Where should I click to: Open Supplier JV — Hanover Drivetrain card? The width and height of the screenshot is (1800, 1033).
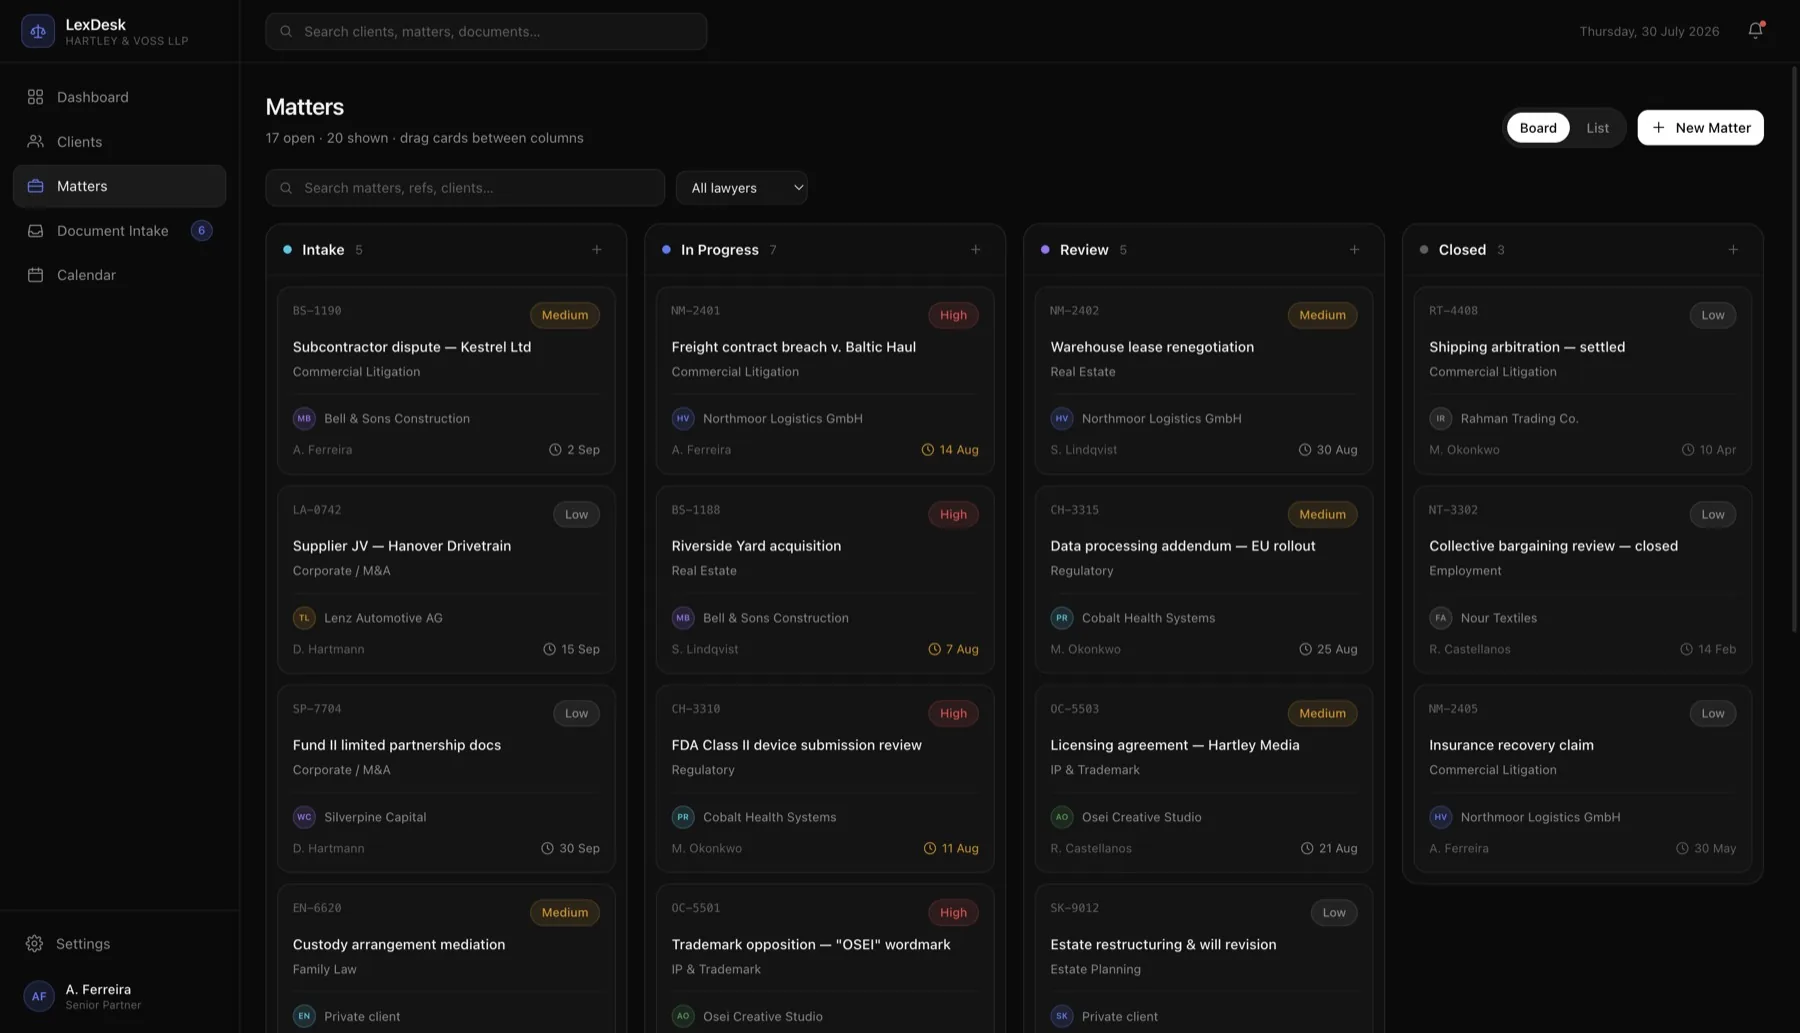pyautogui.click(x=446, y=580)
